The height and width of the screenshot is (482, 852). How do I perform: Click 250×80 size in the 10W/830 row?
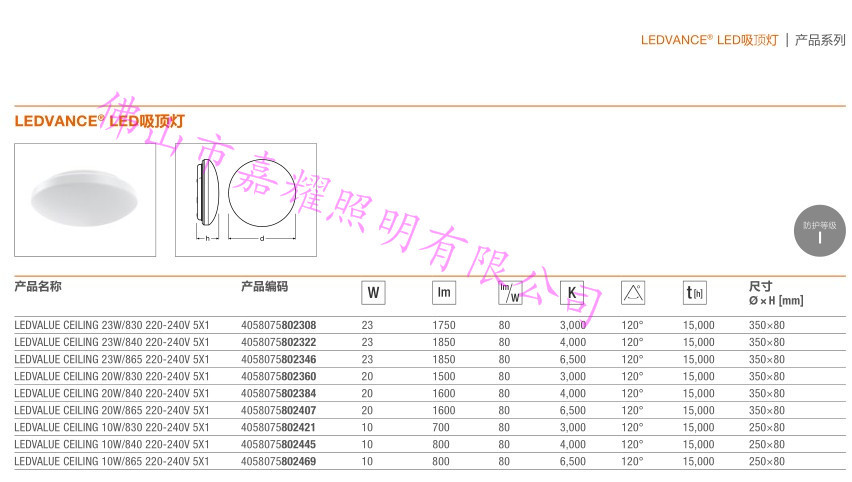coord(767,428)
